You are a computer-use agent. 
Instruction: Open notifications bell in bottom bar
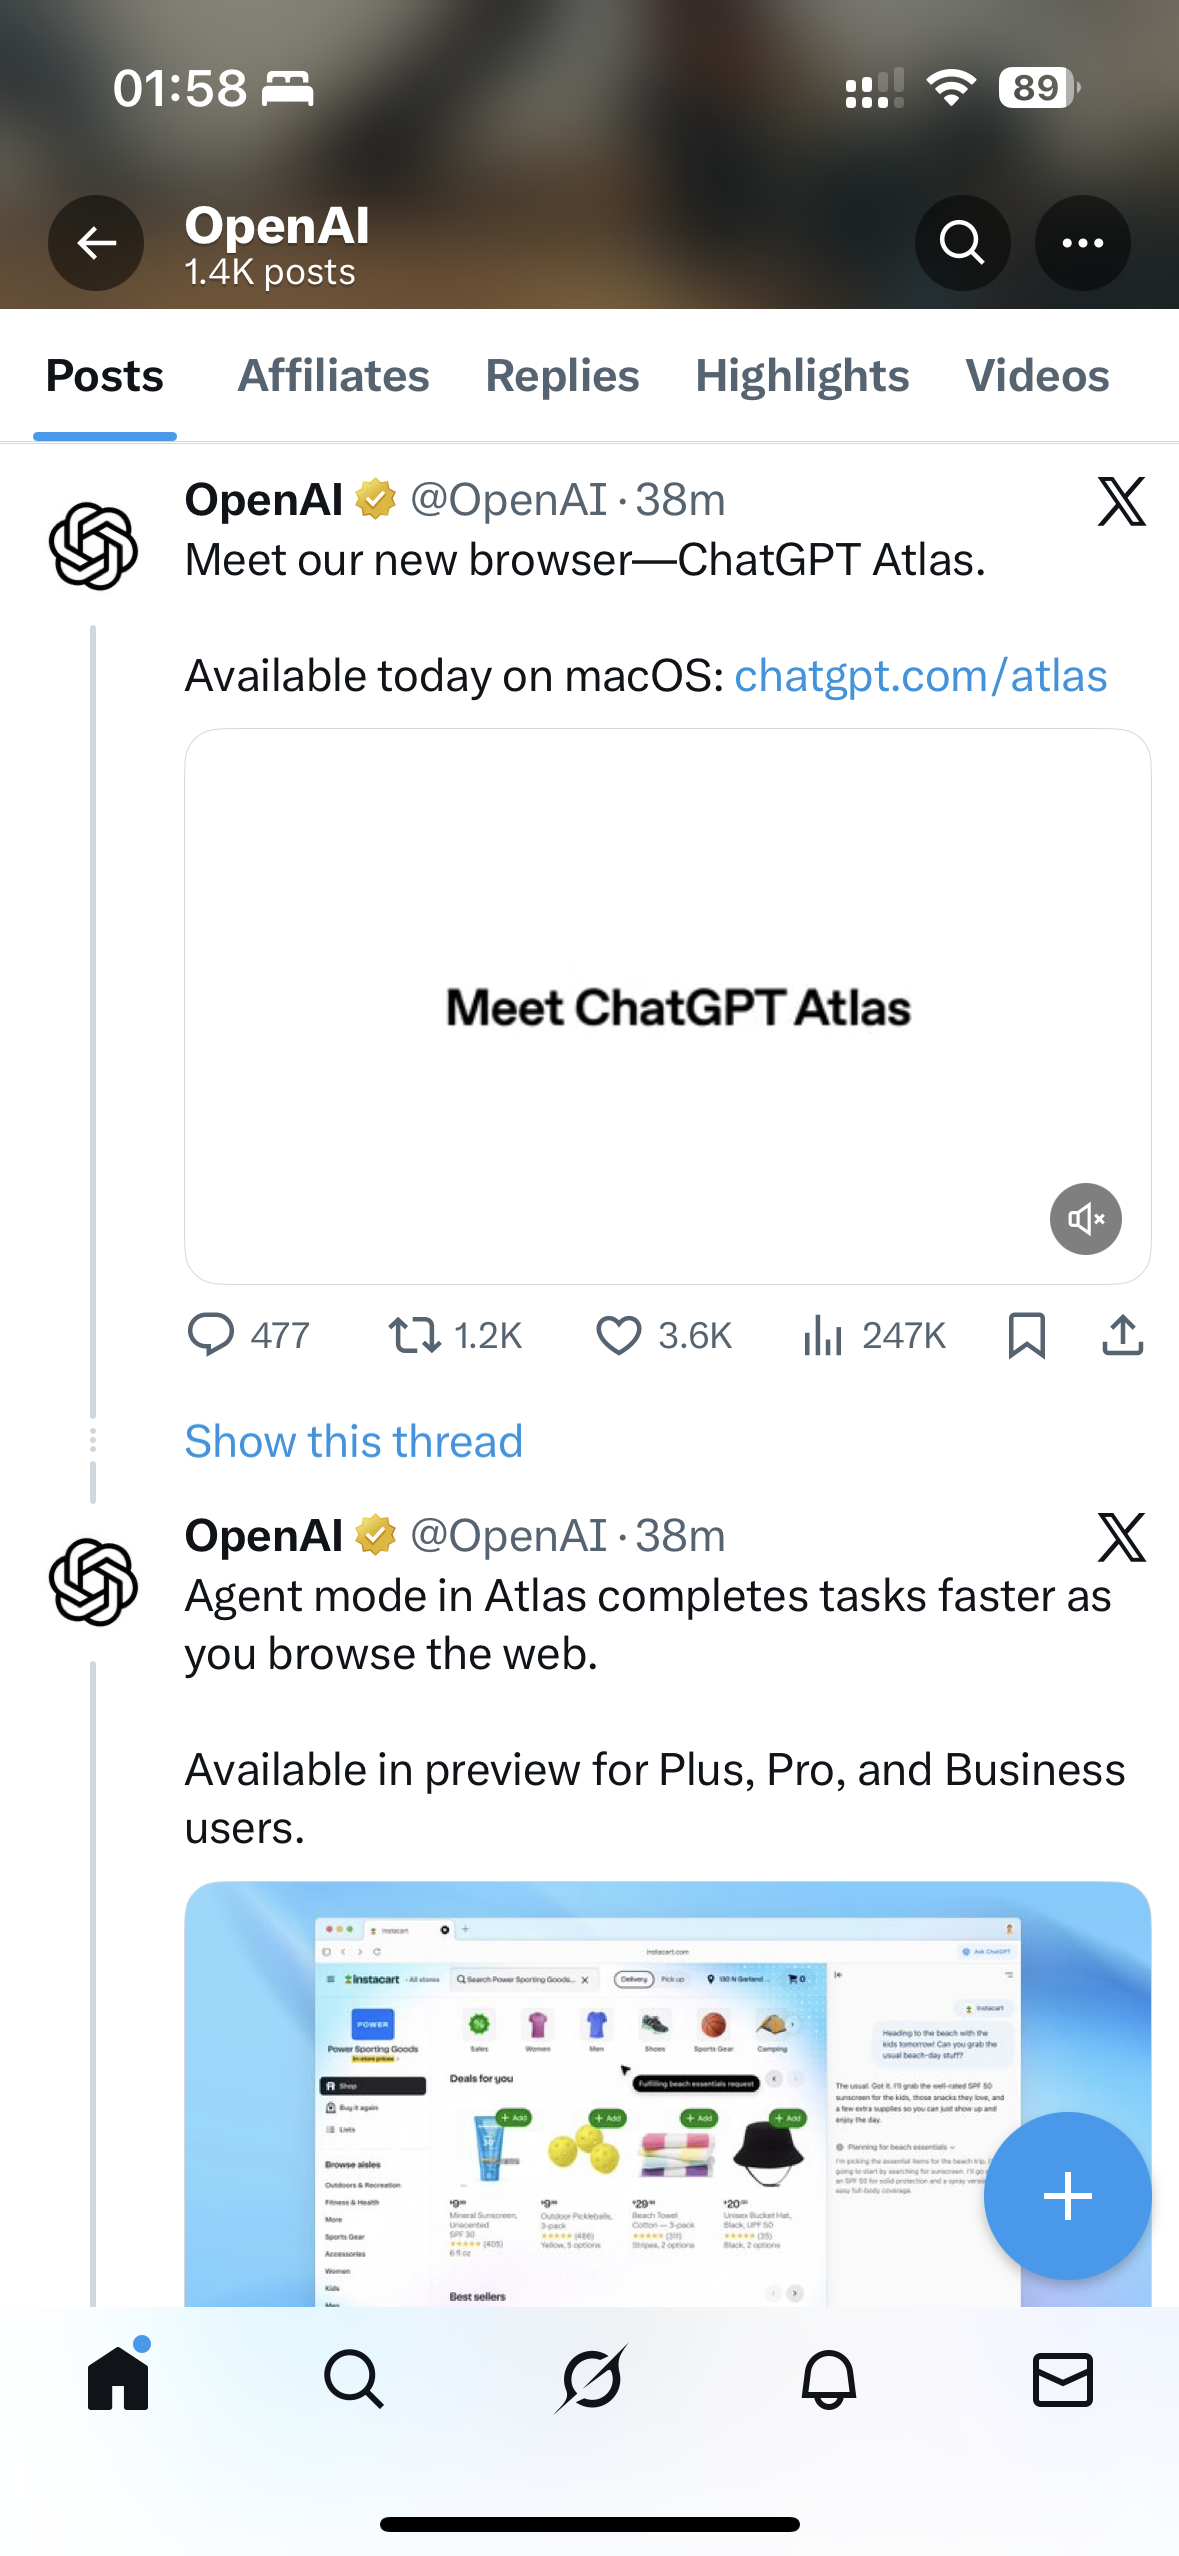[x=828, y=2379]
